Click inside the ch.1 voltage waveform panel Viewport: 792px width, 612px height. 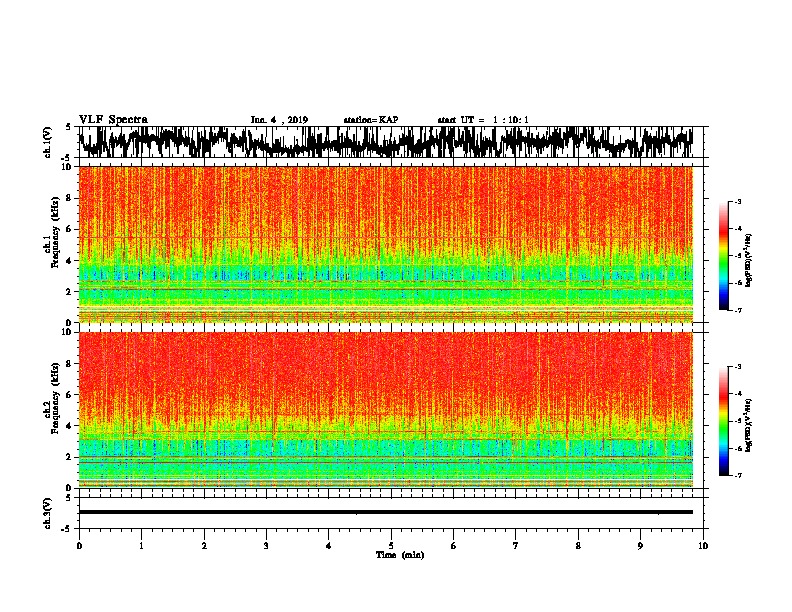pos(391,142)
